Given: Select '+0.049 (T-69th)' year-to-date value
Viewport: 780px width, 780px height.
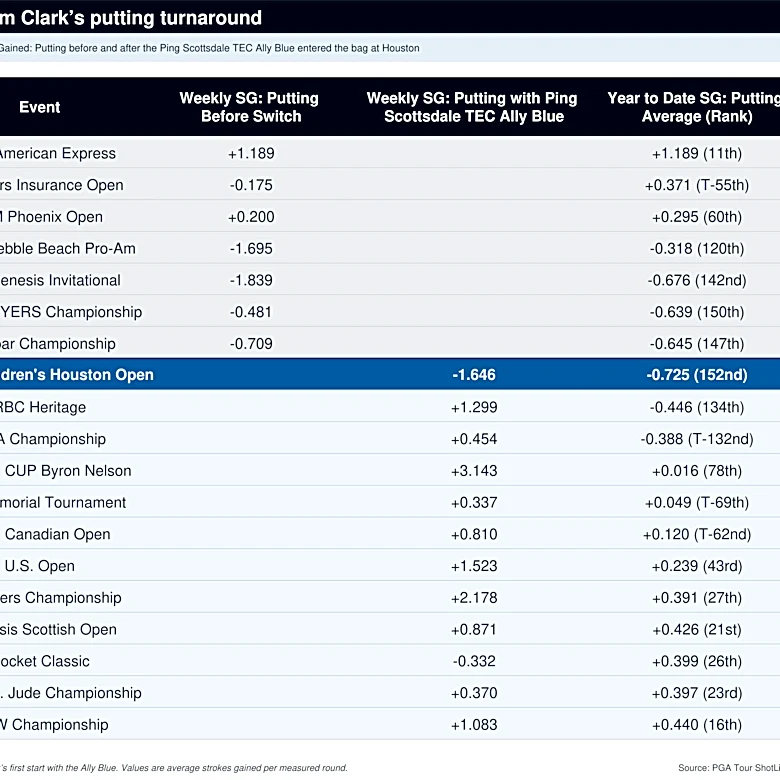Looking at the screenshot, I should (x=697, y=503).
